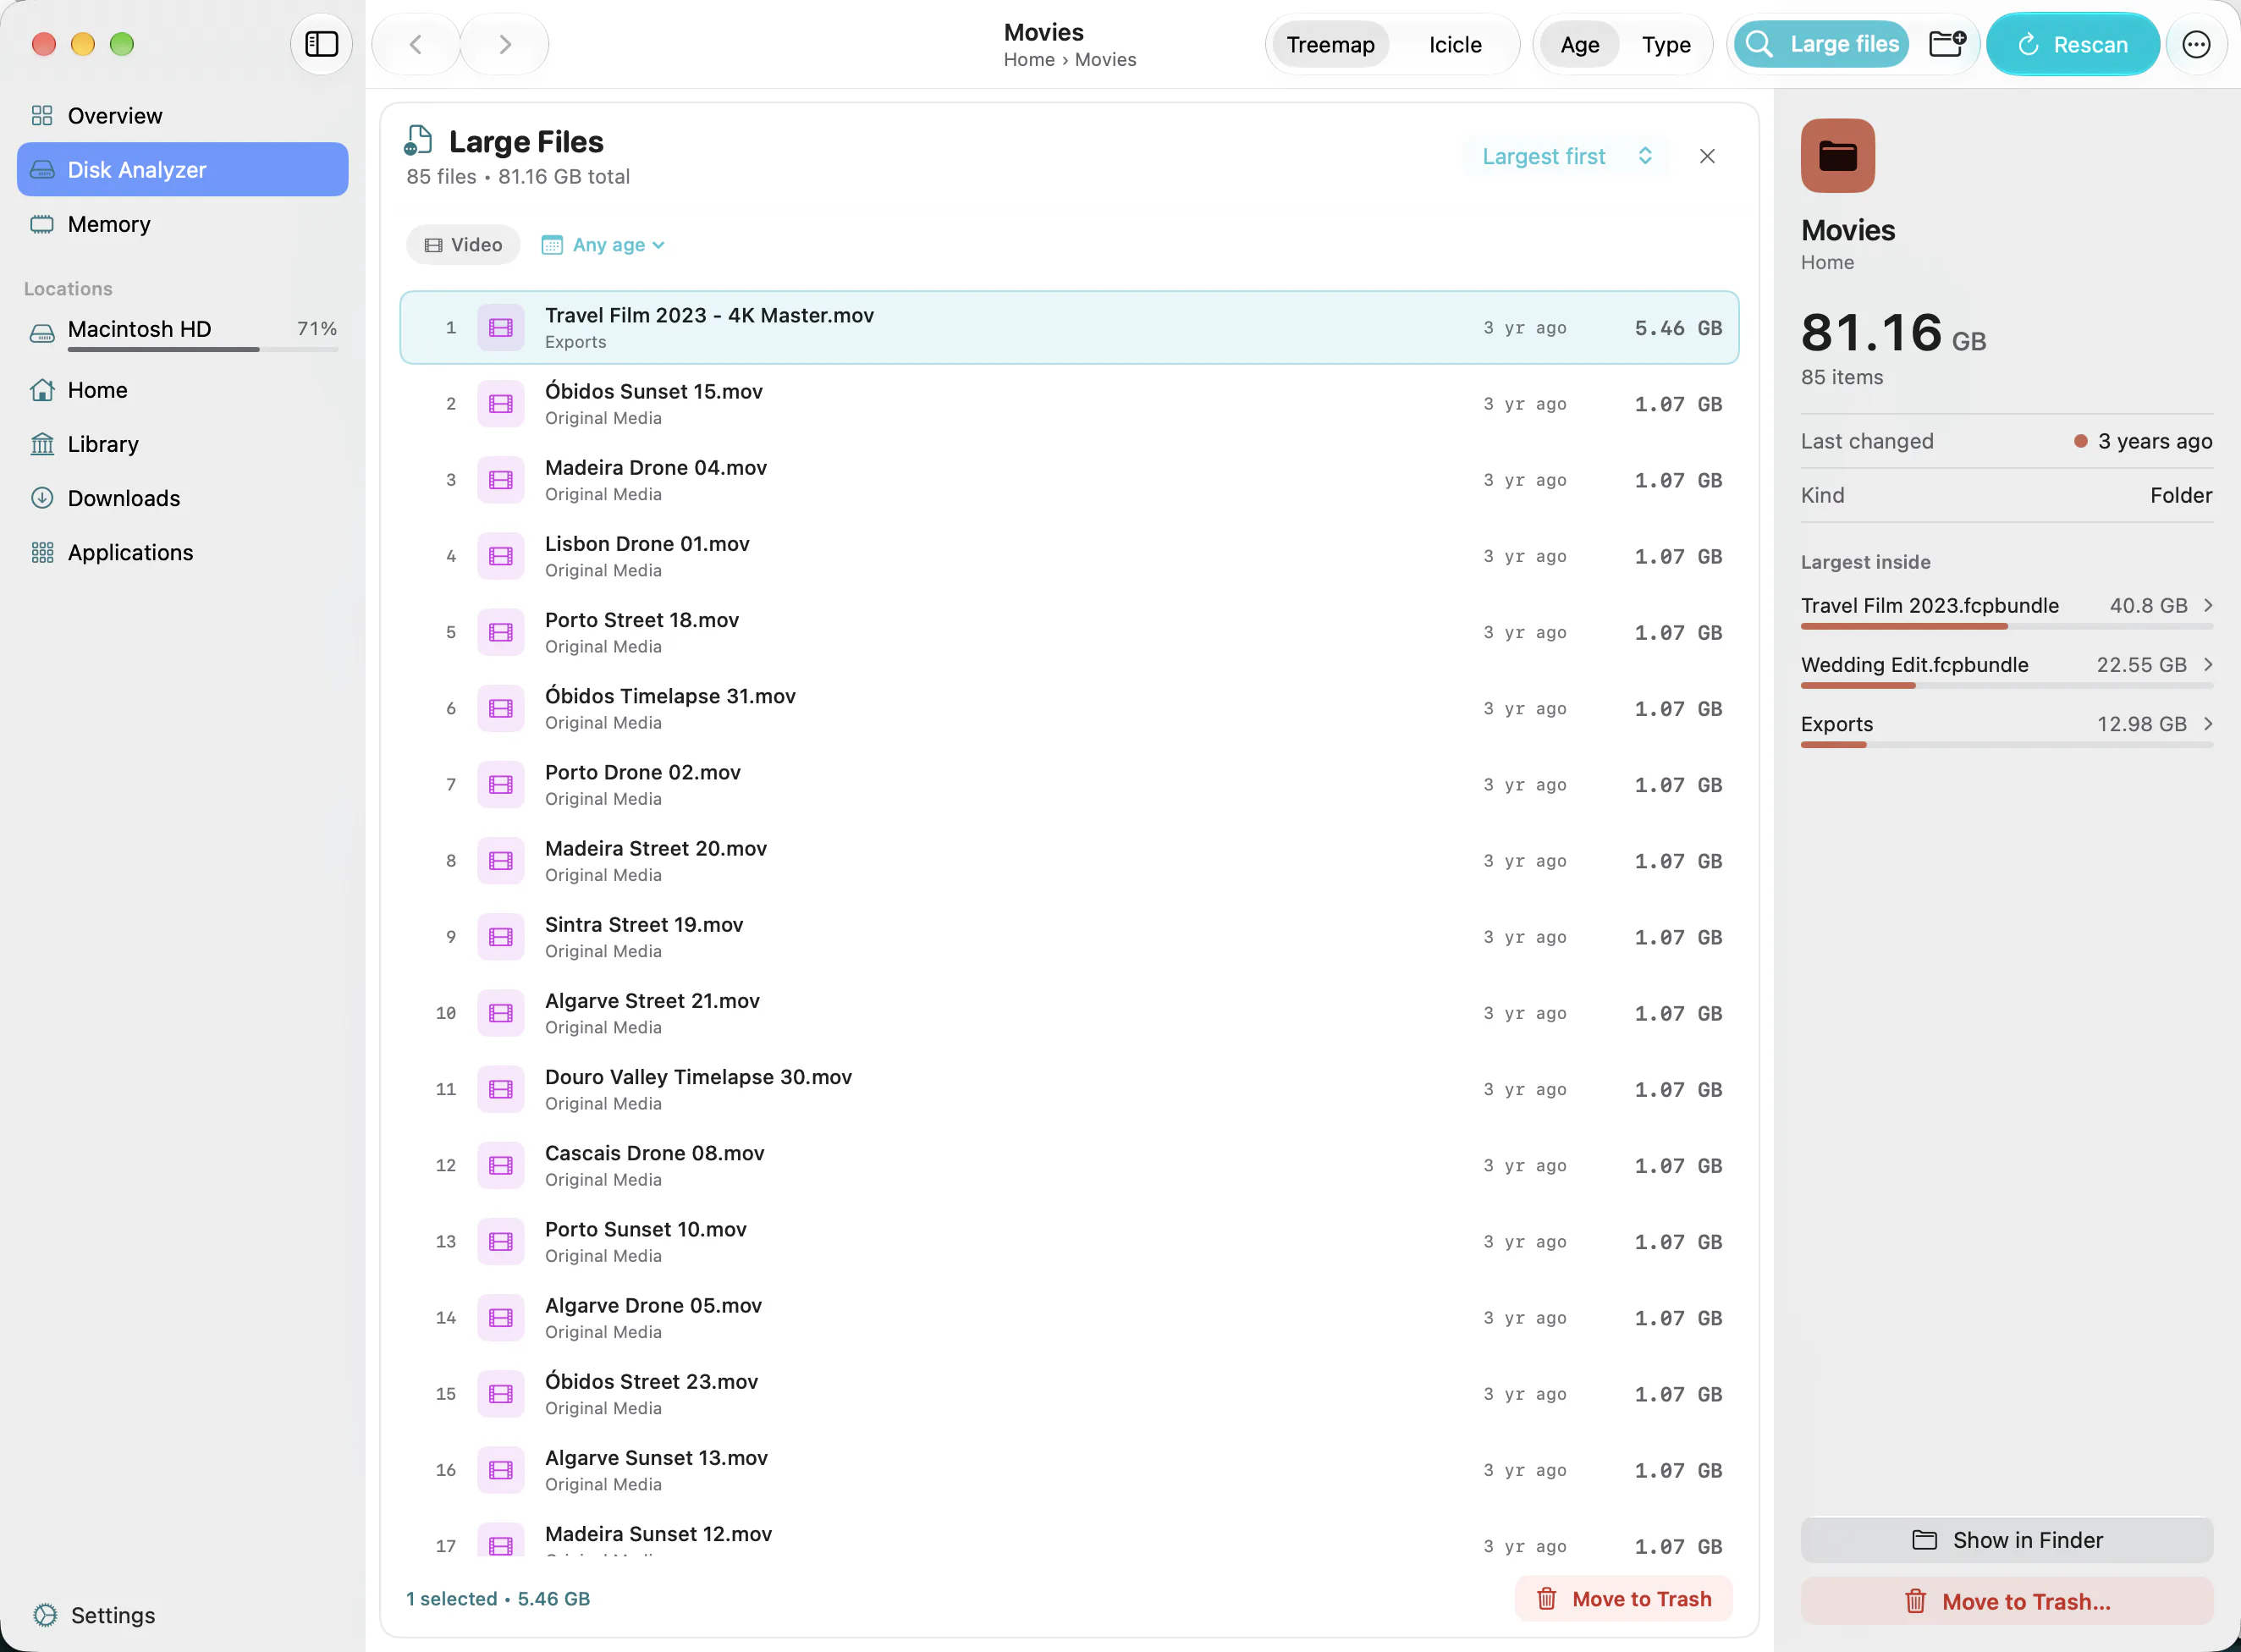
Task: Click the Movies folder icon in details panel
Action: [1837, 156]
